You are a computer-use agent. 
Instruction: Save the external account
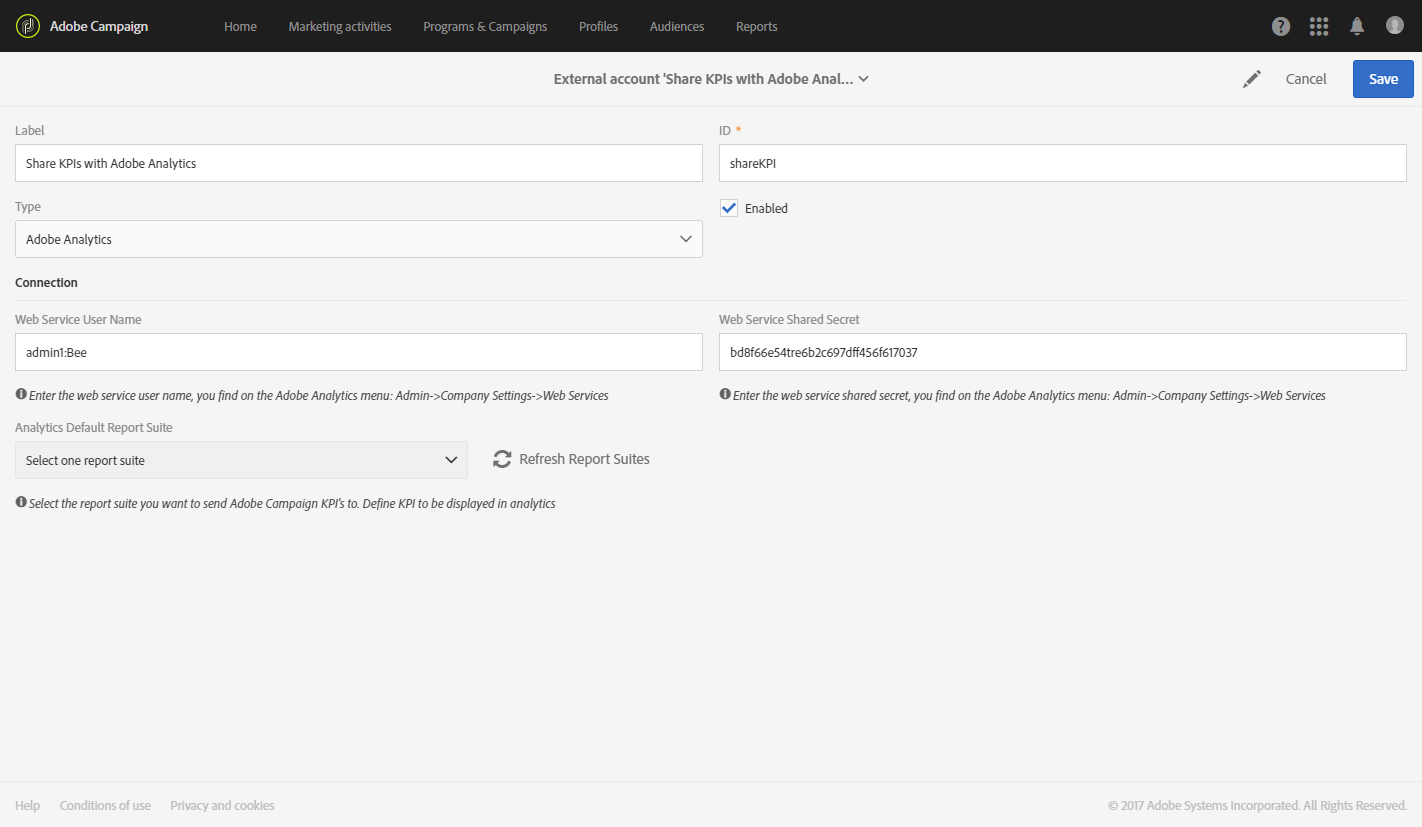coord(1383,79)
